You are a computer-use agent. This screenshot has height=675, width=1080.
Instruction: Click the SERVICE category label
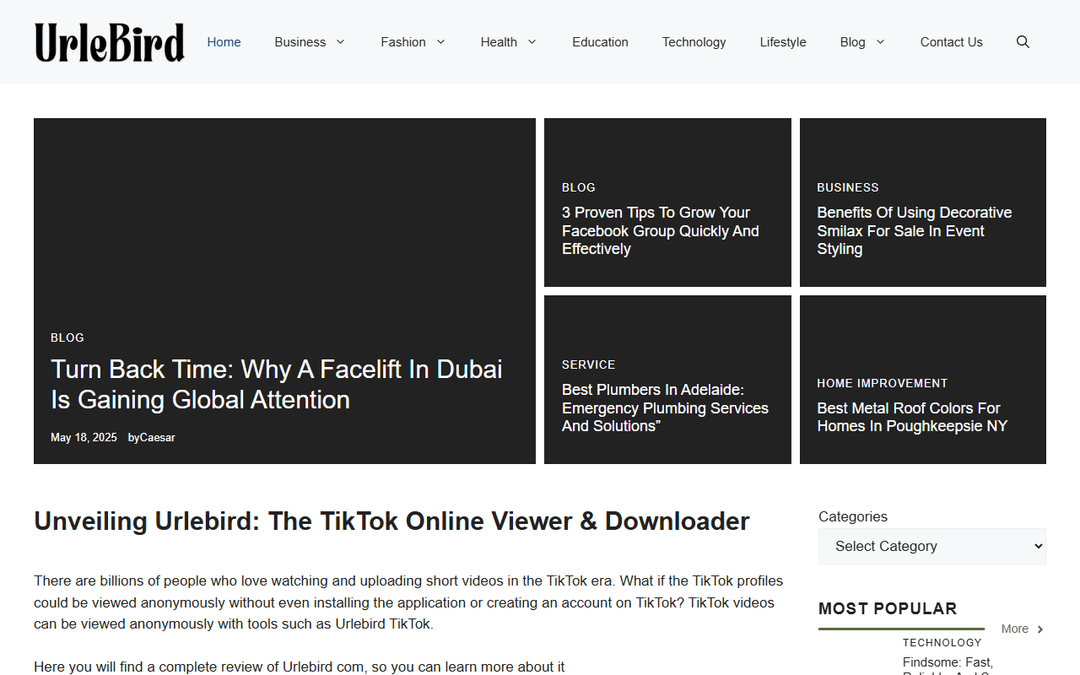pyautogui.click(x=588, y=364)
